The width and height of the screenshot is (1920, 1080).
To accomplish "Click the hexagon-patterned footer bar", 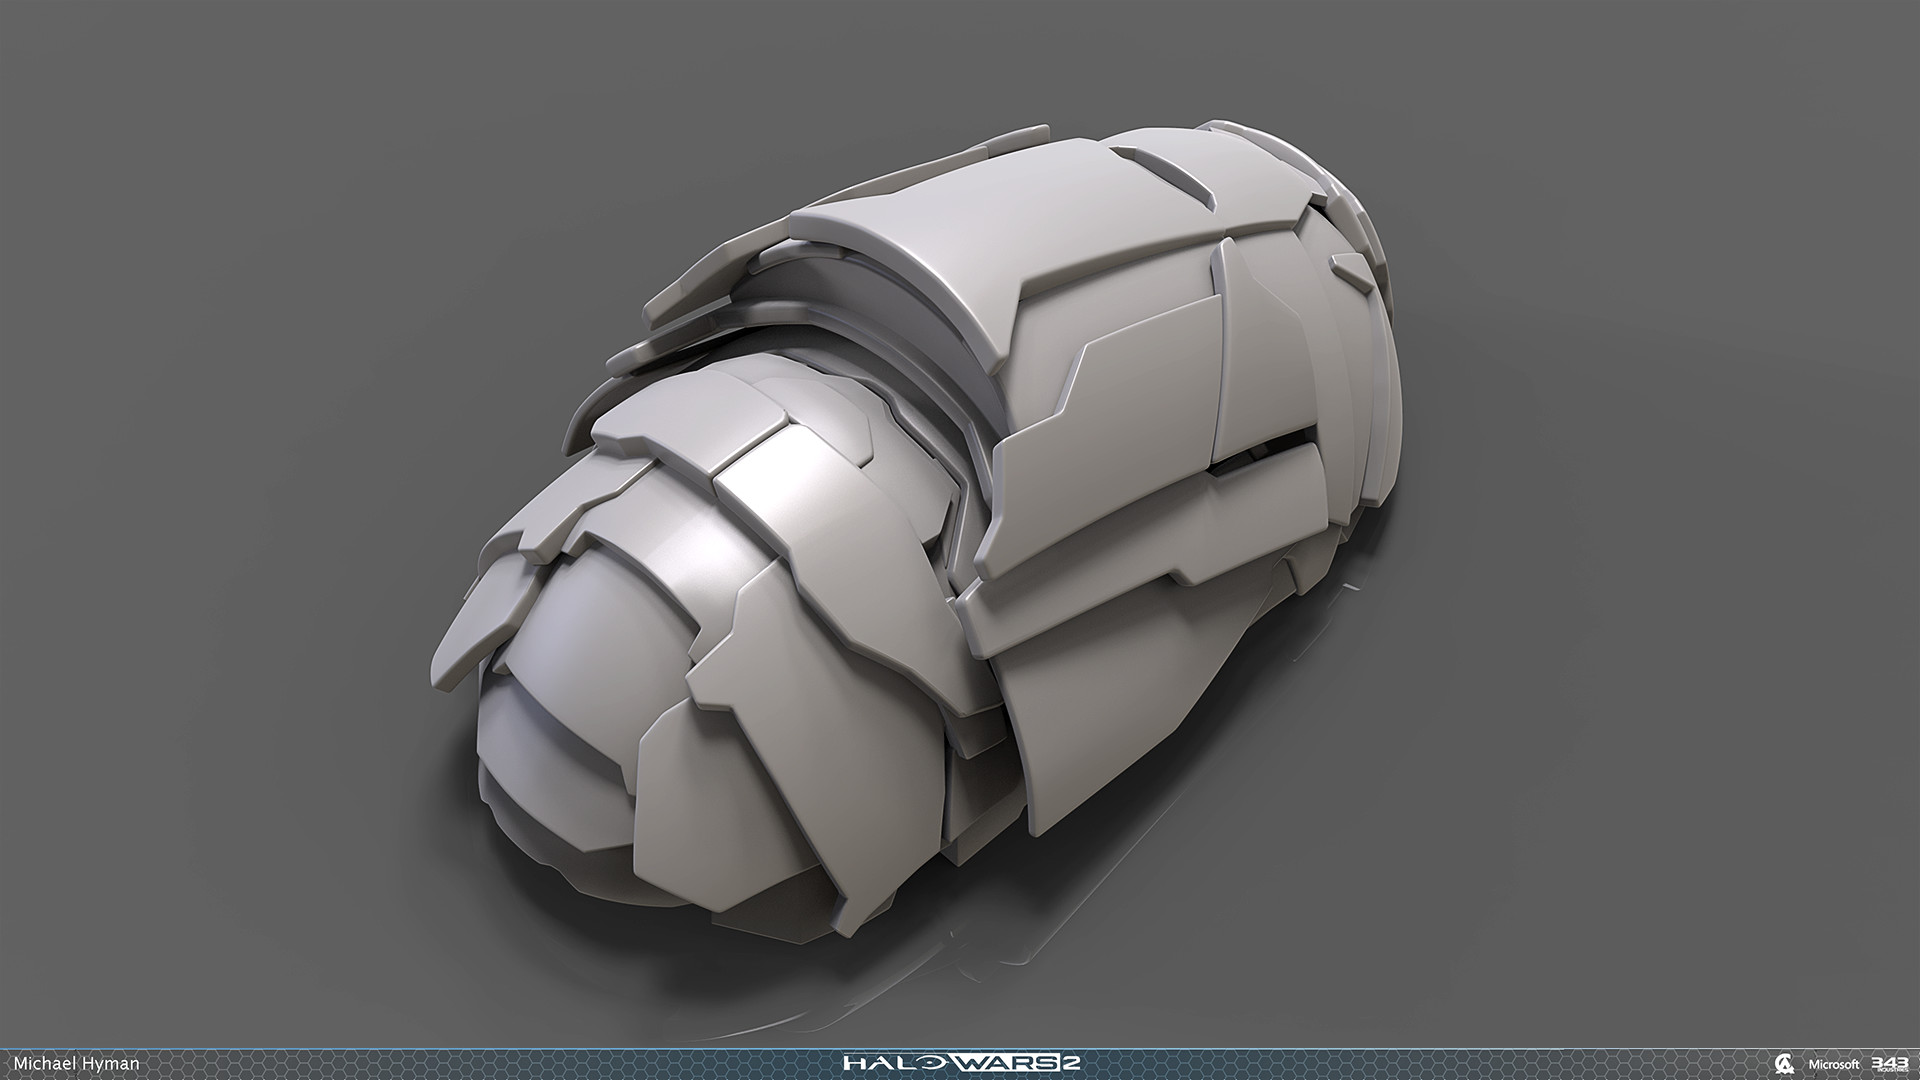I will pos(500,1063).
